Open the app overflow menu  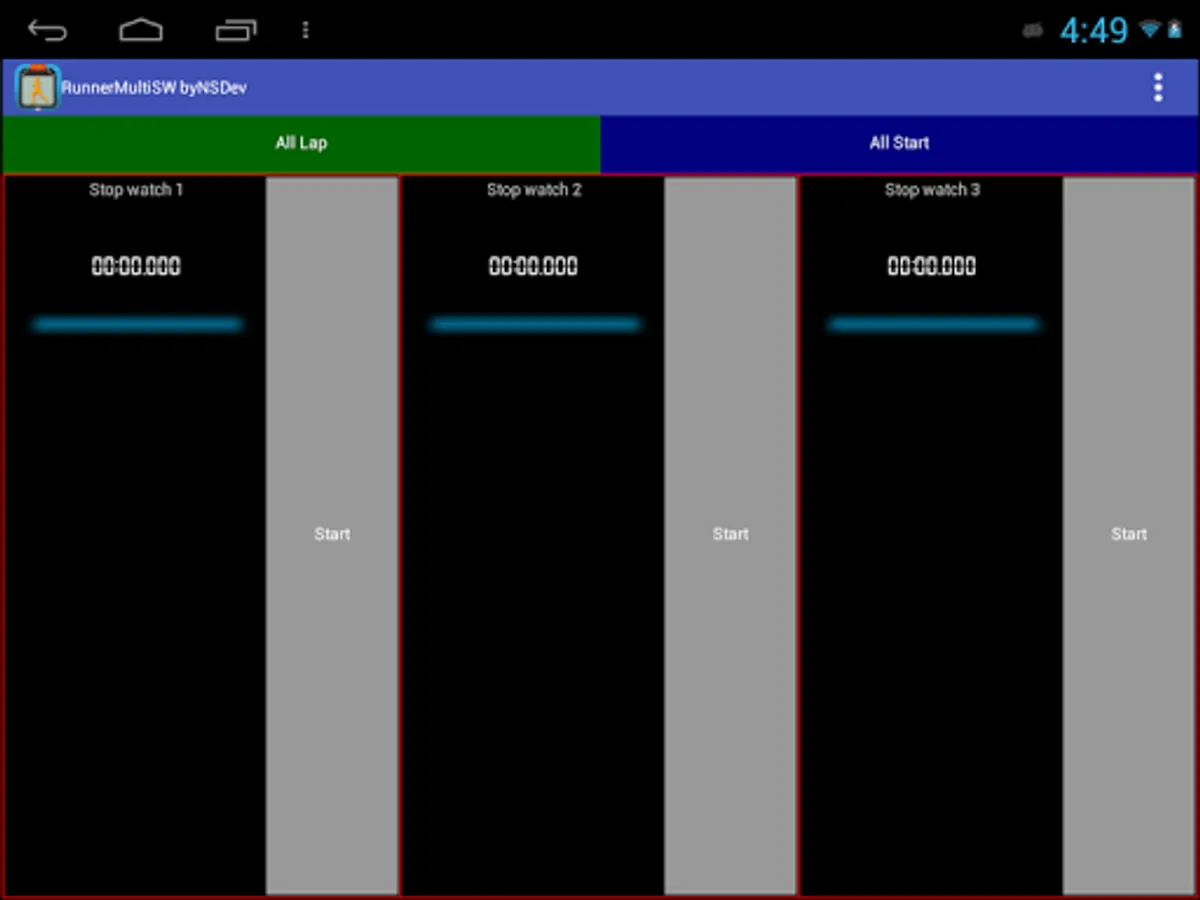pos(1158,88)
